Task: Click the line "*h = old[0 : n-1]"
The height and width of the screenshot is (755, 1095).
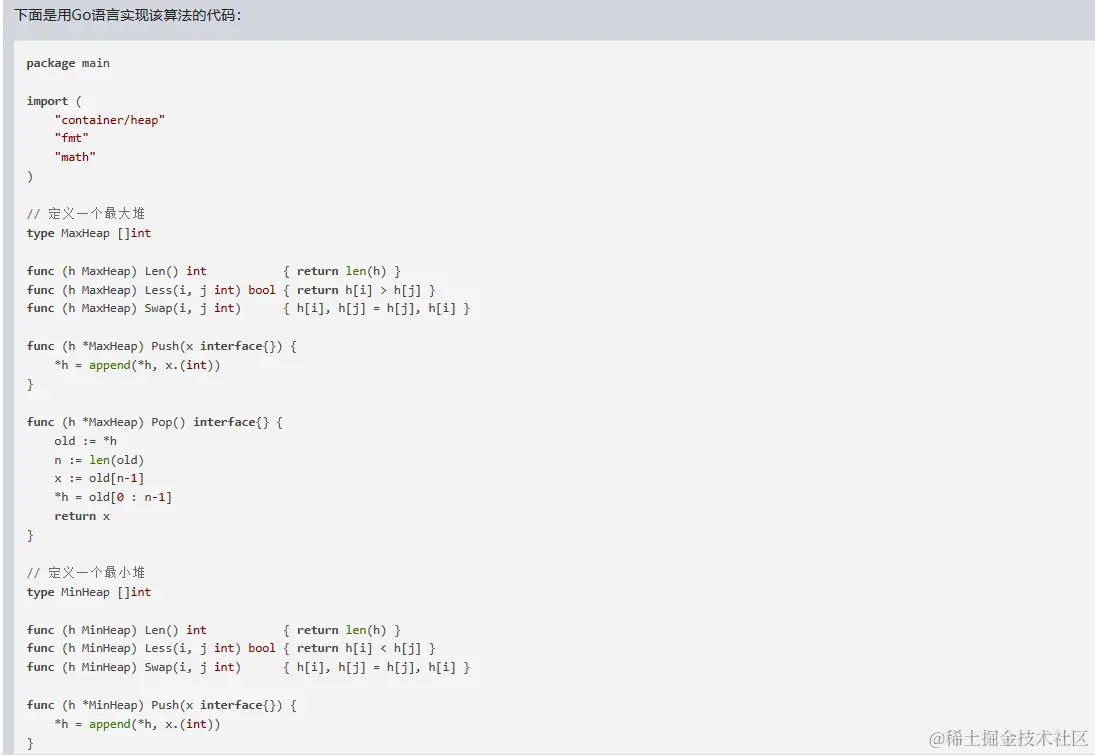Action: (x=113, y=497)
